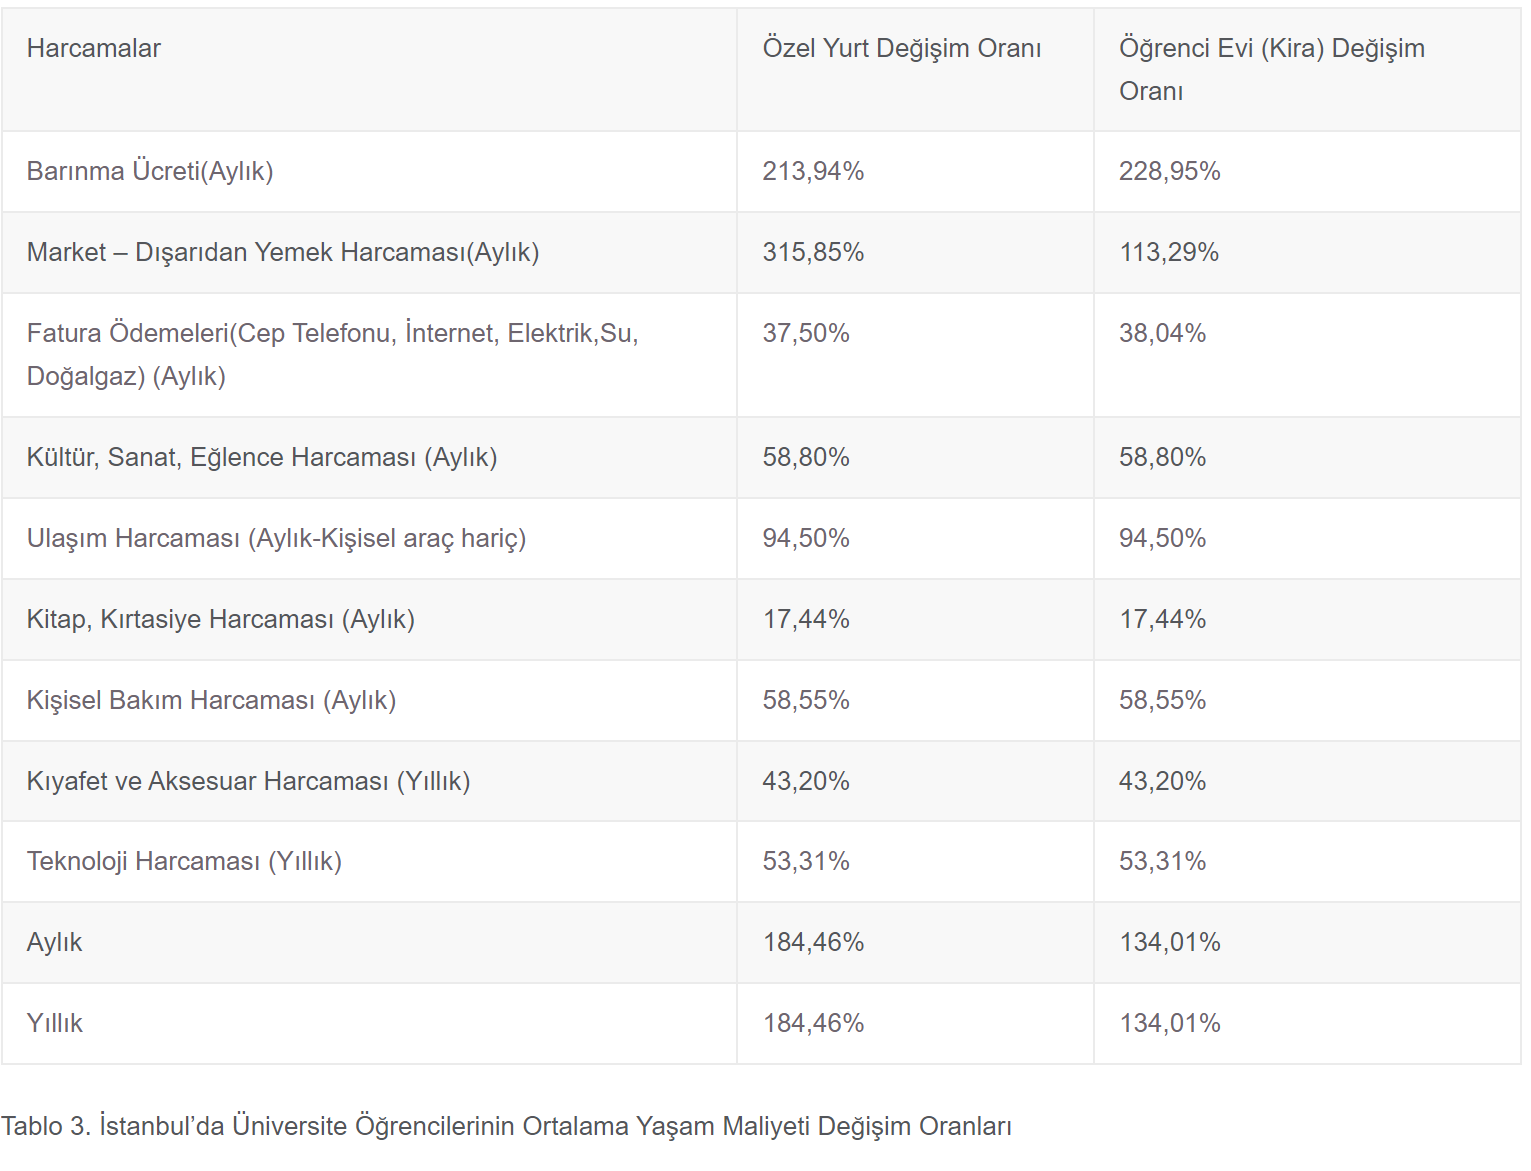Click the Ulaşım Harcaması row label
1531x1171 pixels.
click(276, 538)
